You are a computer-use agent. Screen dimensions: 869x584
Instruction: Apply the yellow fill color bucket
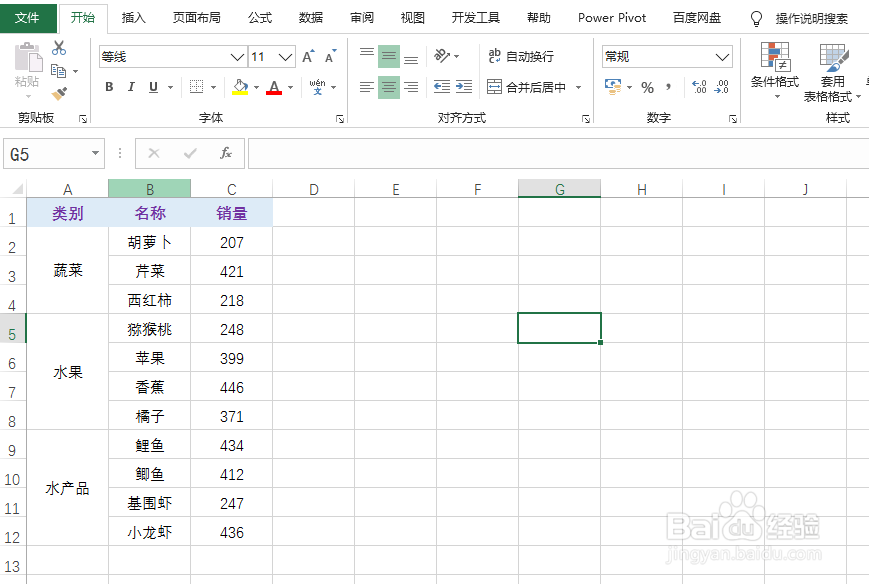[240, 87]
